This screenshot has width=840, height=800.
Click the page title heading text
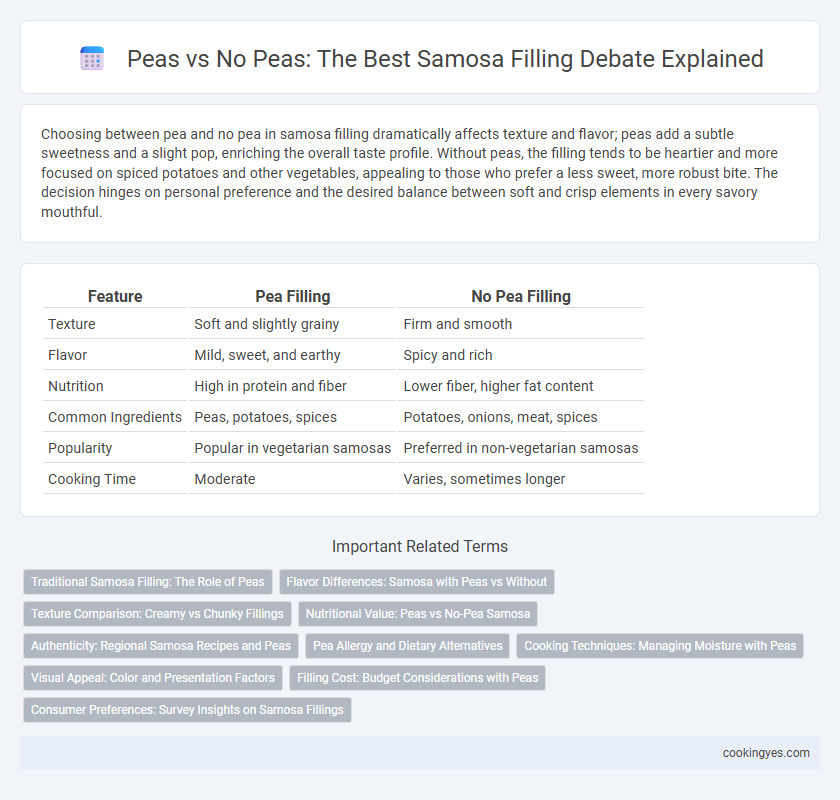[445, 58]
